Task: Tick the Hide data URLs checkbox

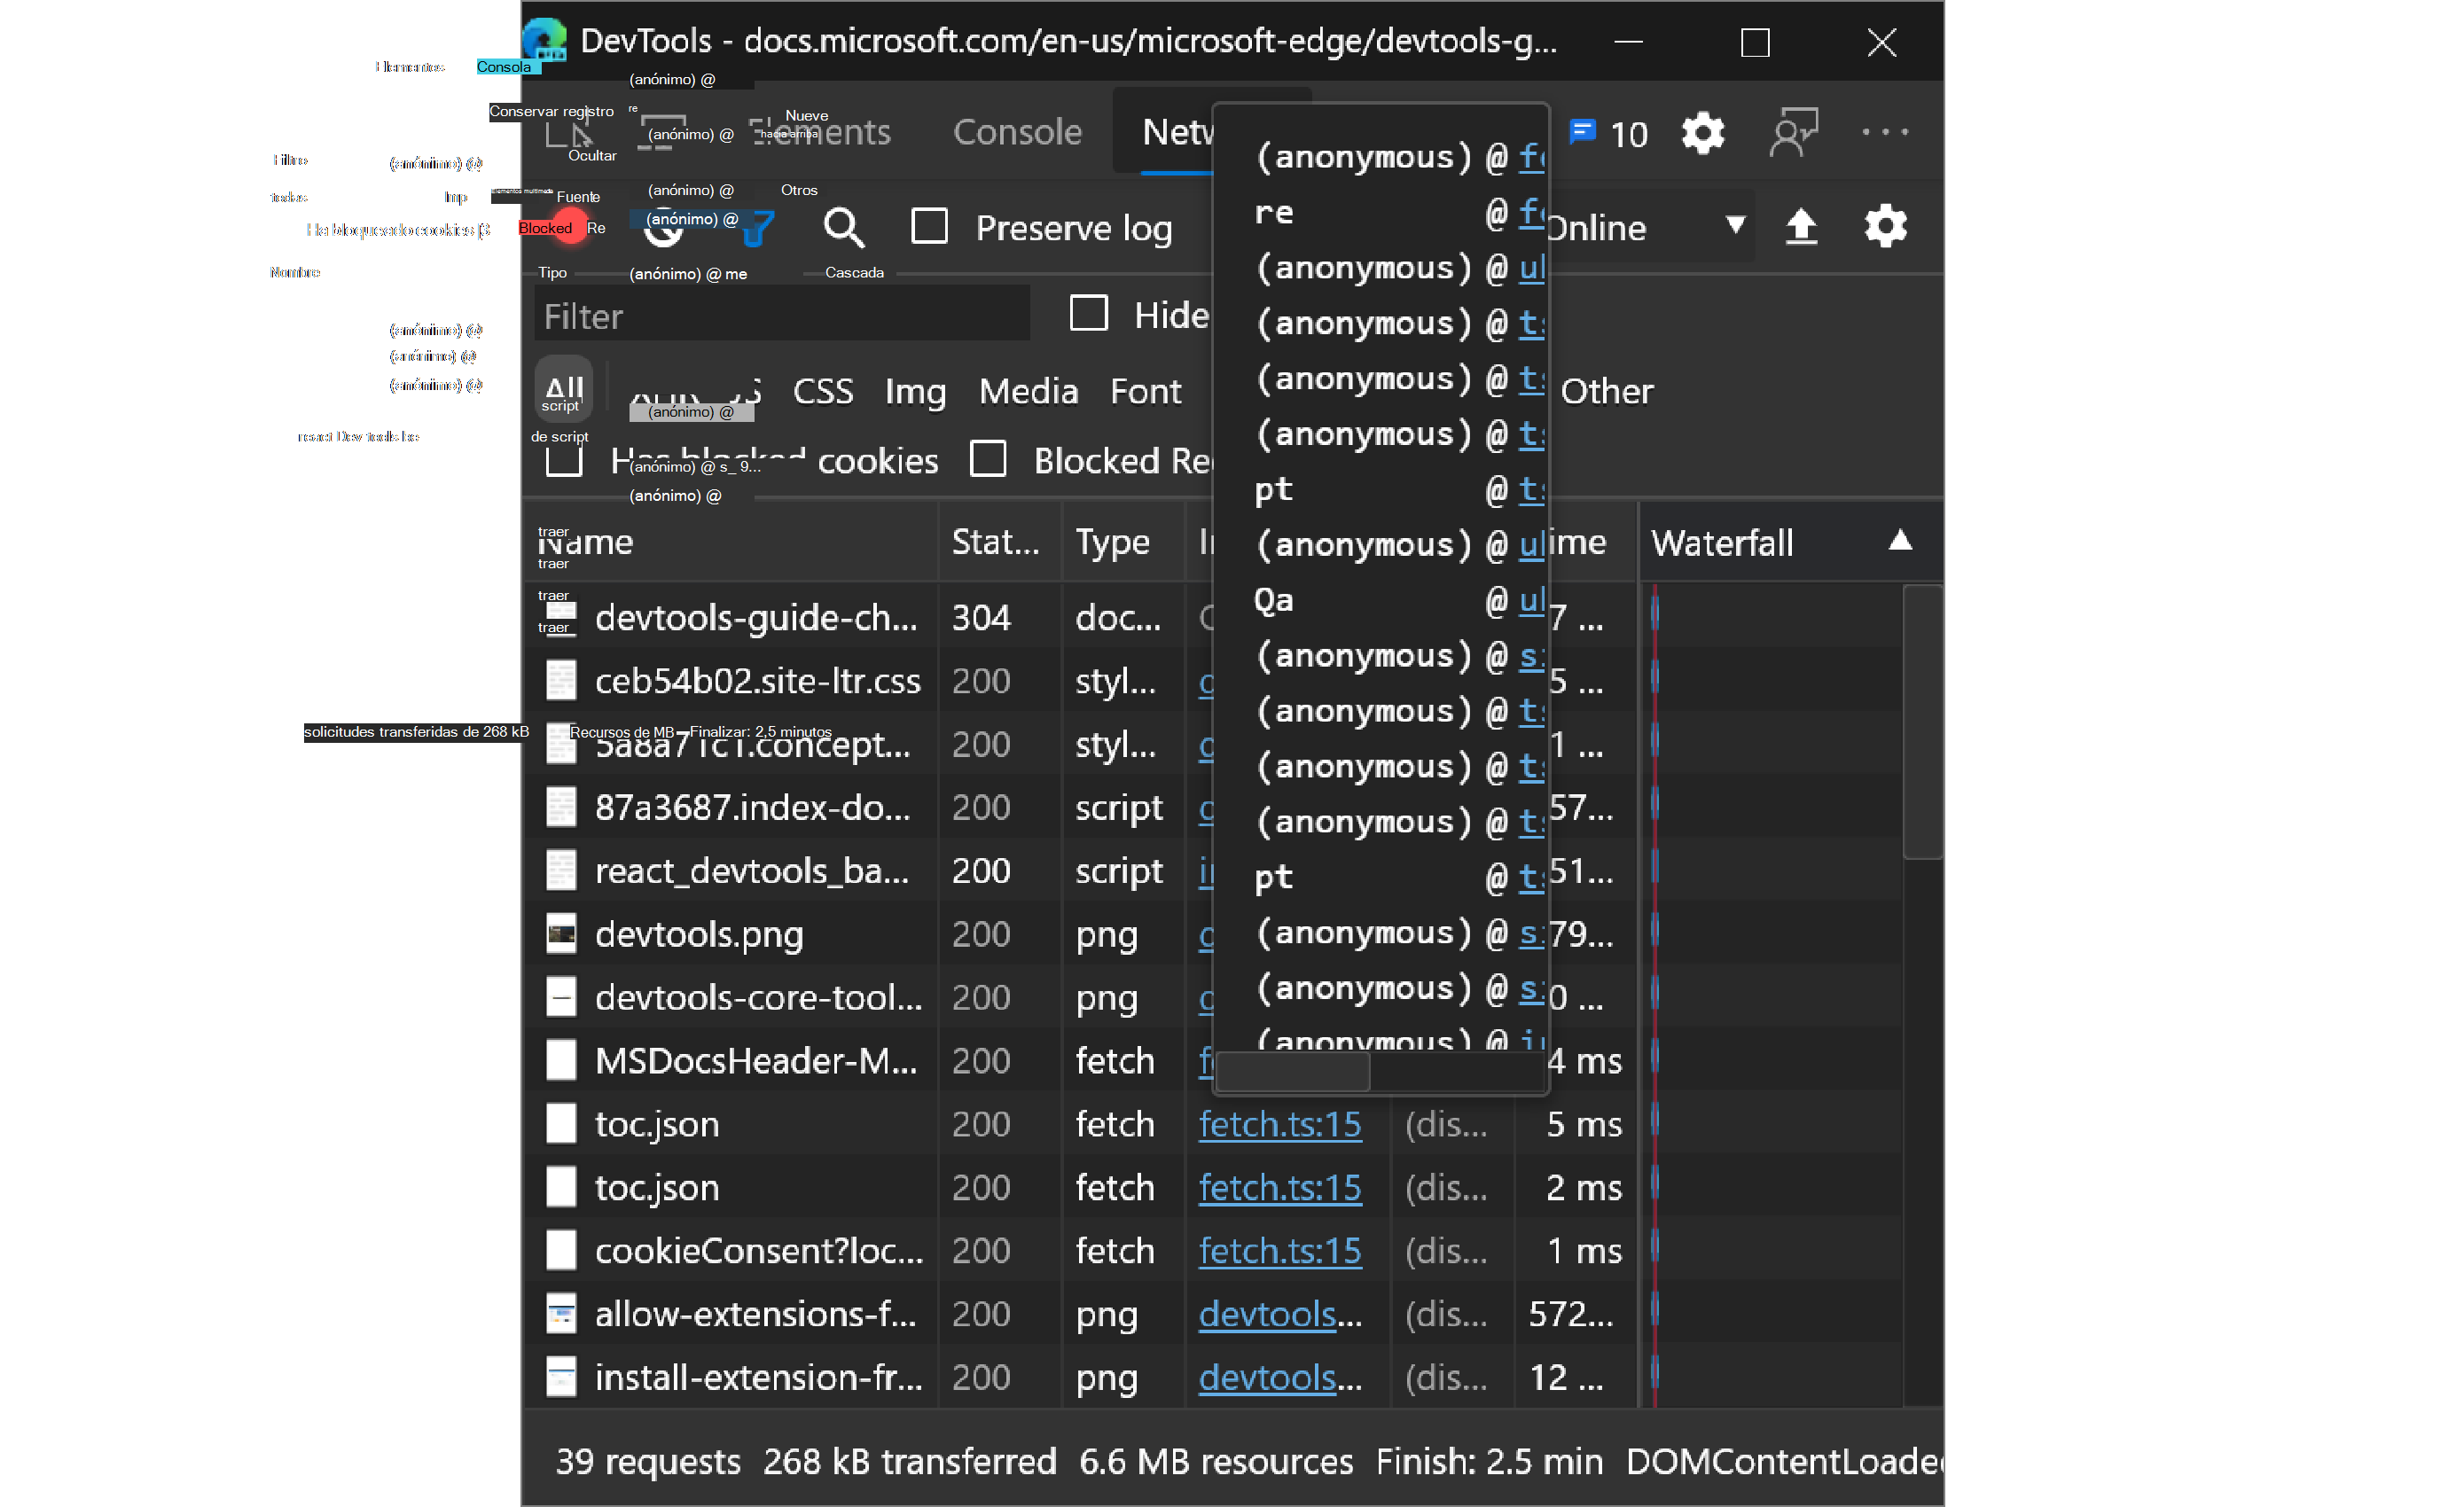Action: pyautogui.click(x=1088, y=313)
